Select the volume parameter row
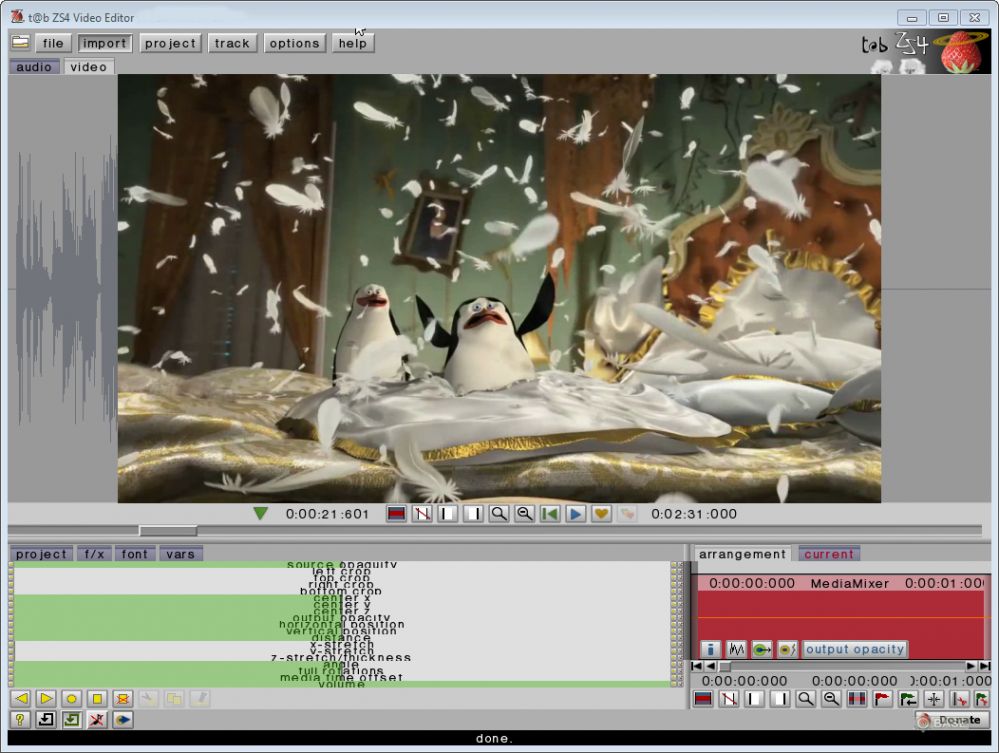Screen dimensions: 999x753 click(341, 684)
